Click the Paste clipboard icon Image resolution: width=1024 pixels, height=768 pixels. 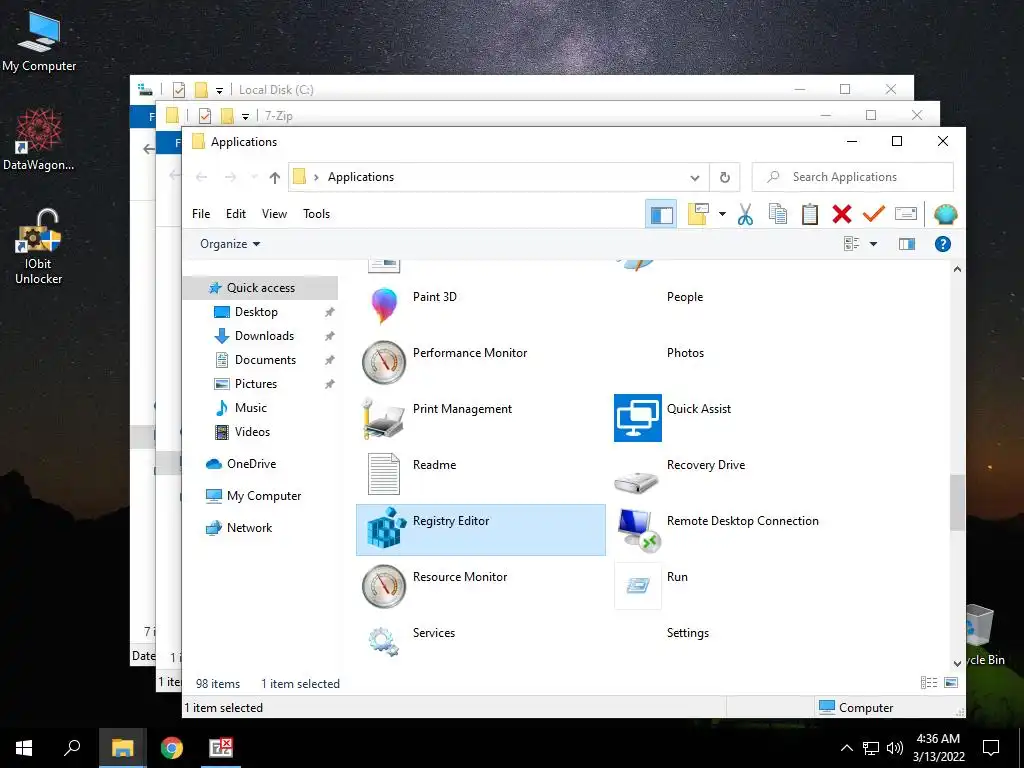pyautogui.click(x=810, y=214)
